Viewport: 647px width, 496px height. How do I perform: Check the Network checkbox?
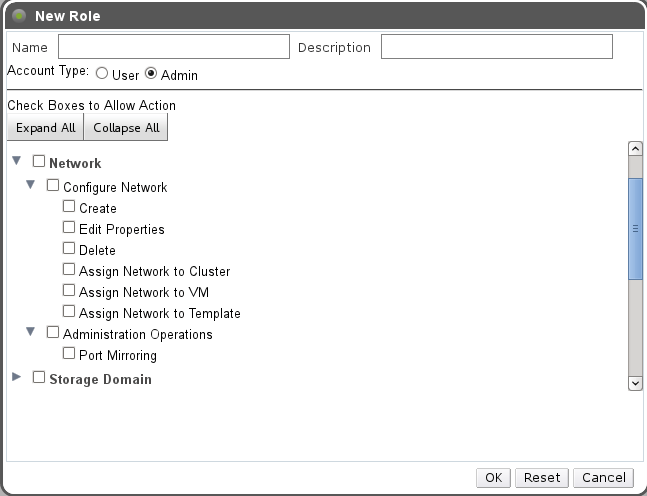click(x=39, y=161)
